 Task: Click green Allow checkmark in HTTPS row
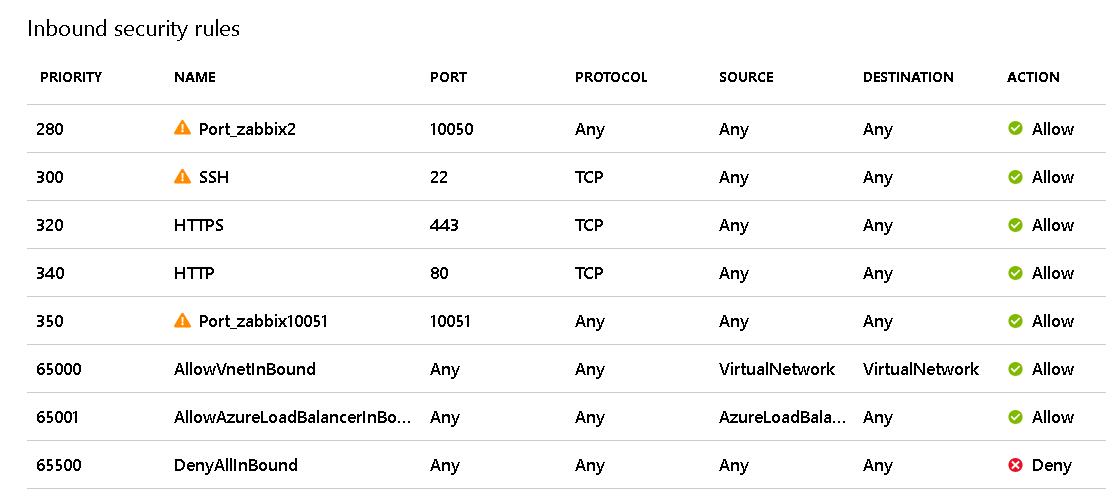click(1016, 225)
